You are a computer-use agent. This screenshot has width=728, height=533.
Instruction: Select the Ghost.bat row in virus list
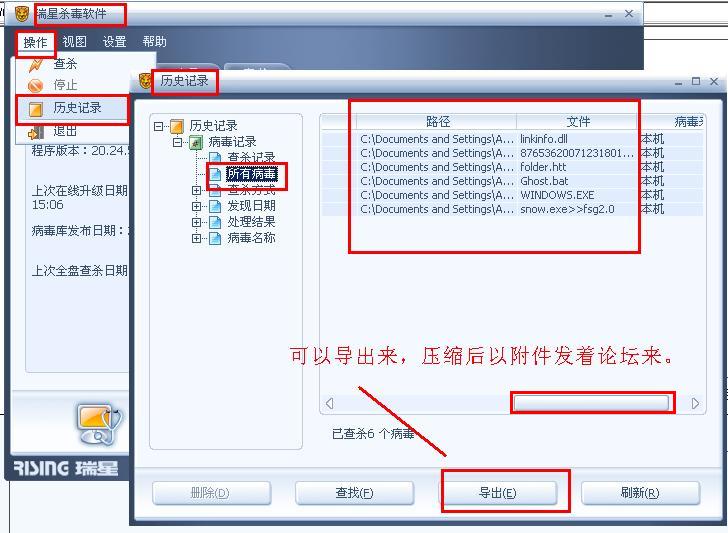pos(512,181)
